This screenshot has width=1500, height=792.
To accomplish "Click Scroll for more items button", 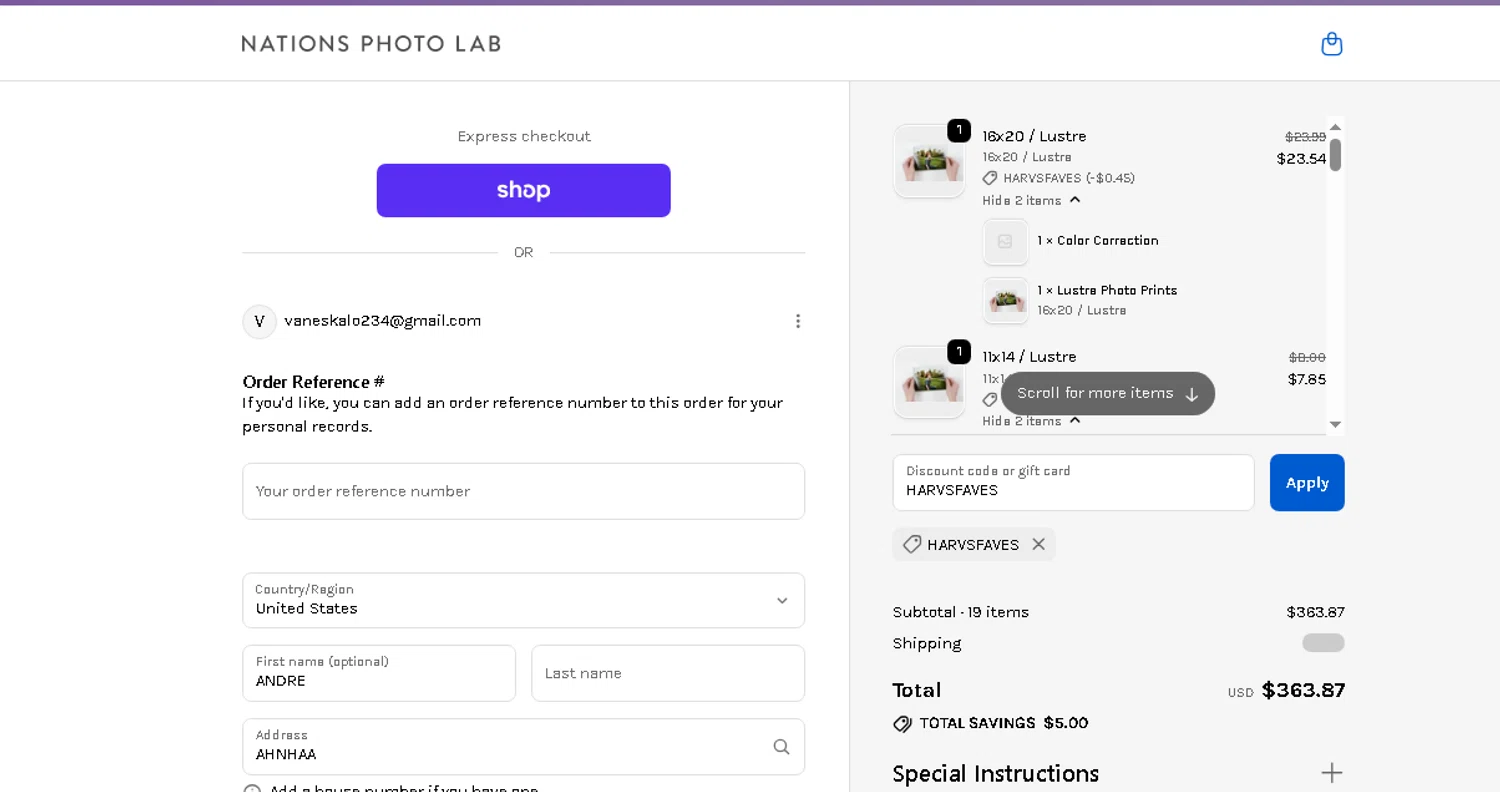I will (x=1108, y=393).
